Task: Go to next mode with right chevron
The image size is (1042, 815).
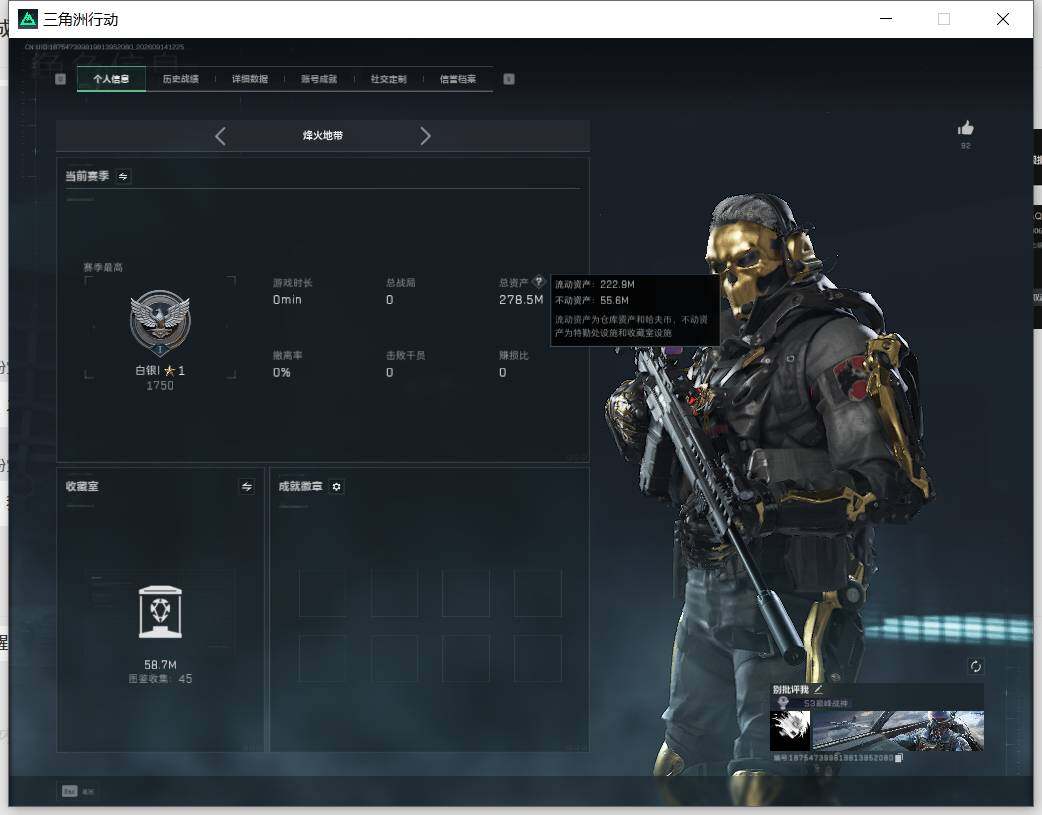Action: point(425,136)
